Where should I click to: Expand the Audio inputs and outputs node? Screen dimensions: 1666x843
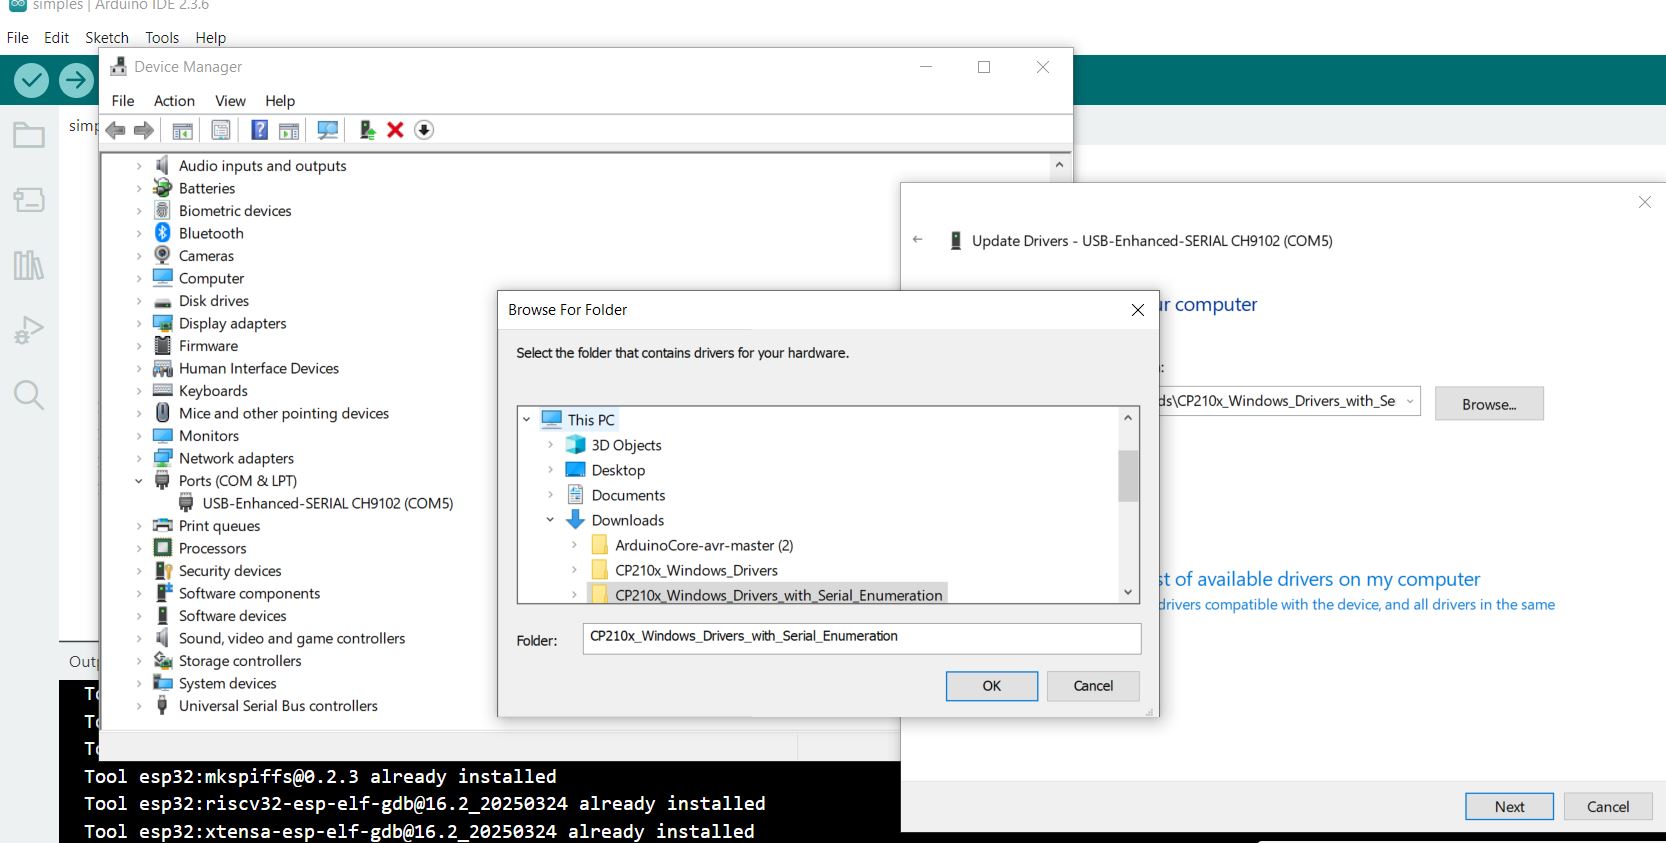tap(139, 166)
